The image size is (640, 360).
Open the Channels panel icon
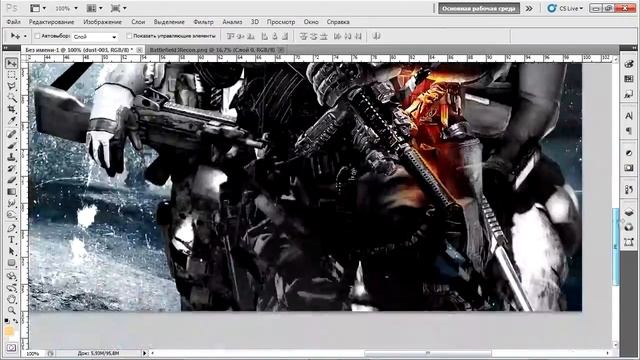629,227
